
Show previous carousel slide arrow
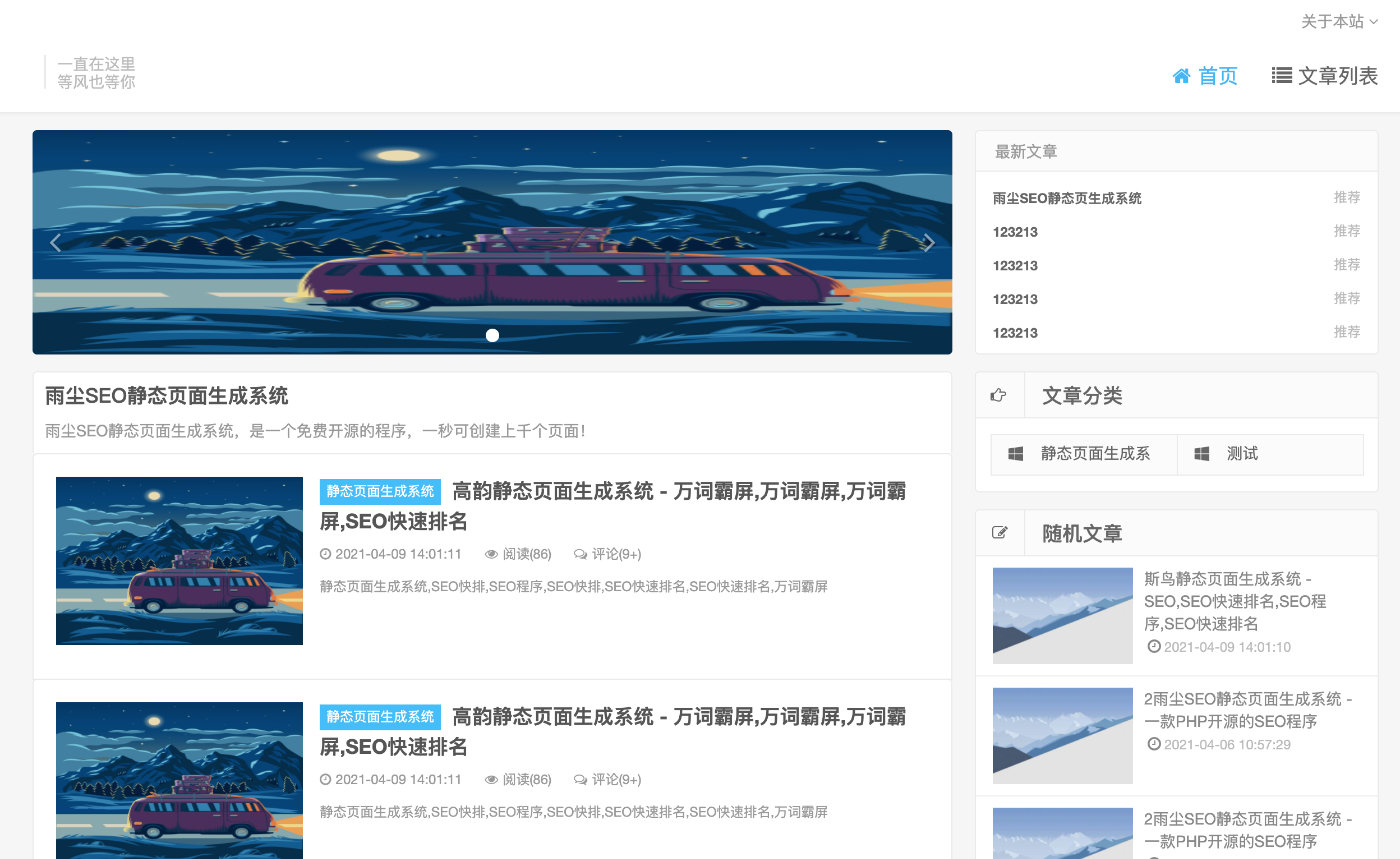(56, 242)
